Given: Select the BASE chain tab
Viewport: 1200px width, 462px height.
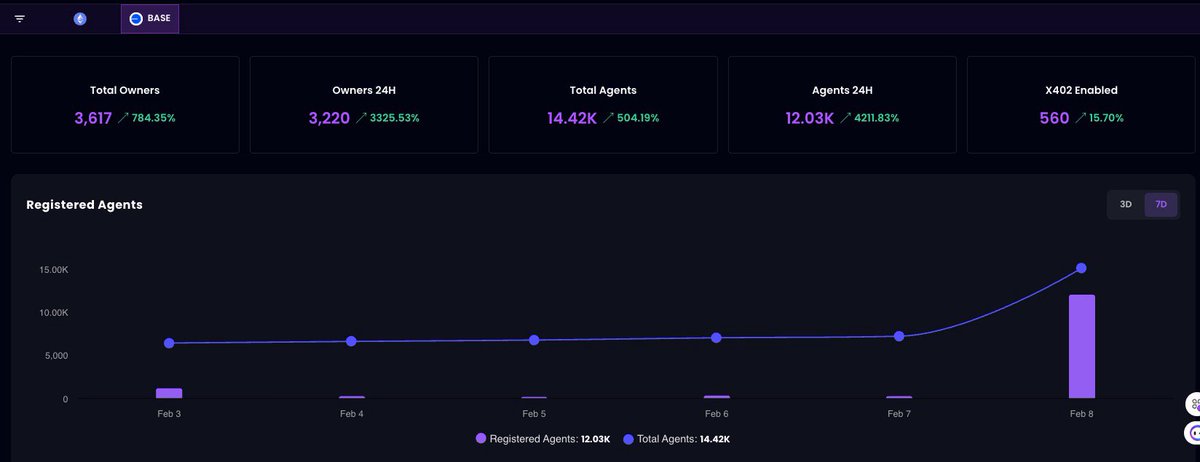Looking at the screenshot, I should [x=150, y=18].
